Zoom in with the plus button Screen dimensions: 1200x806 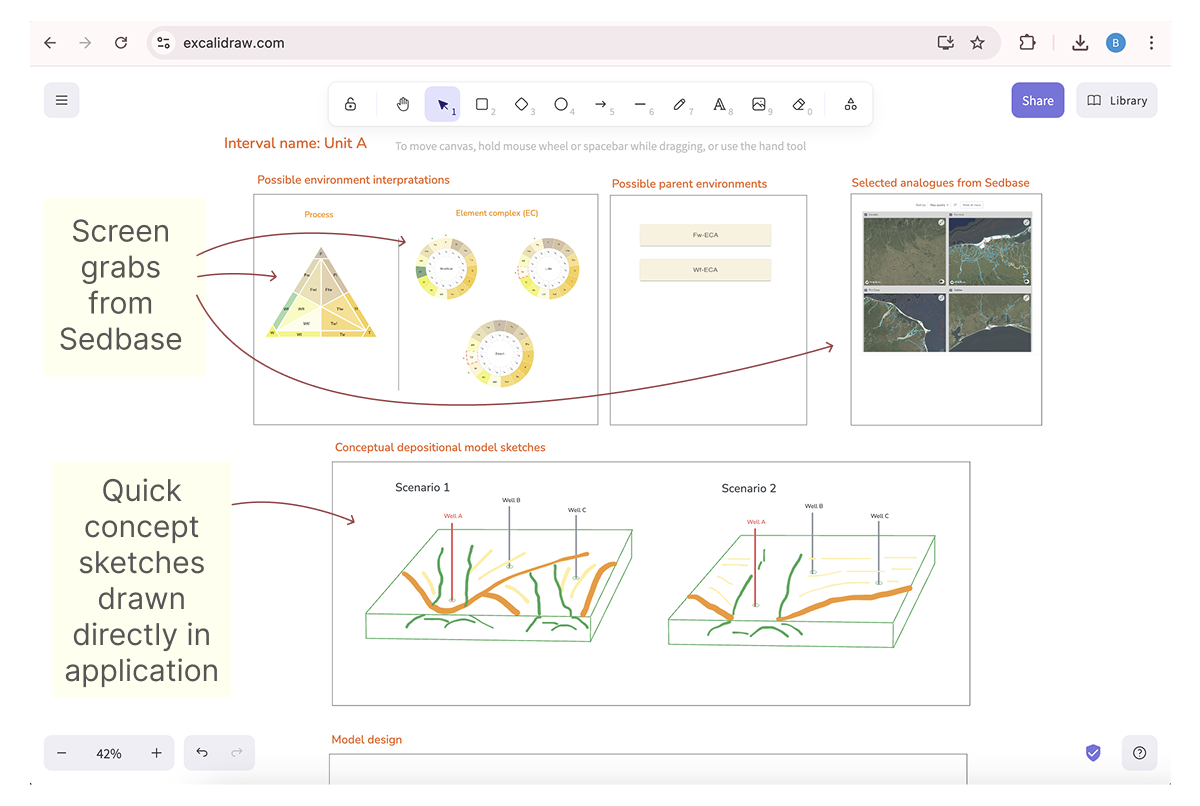(156, 753)
